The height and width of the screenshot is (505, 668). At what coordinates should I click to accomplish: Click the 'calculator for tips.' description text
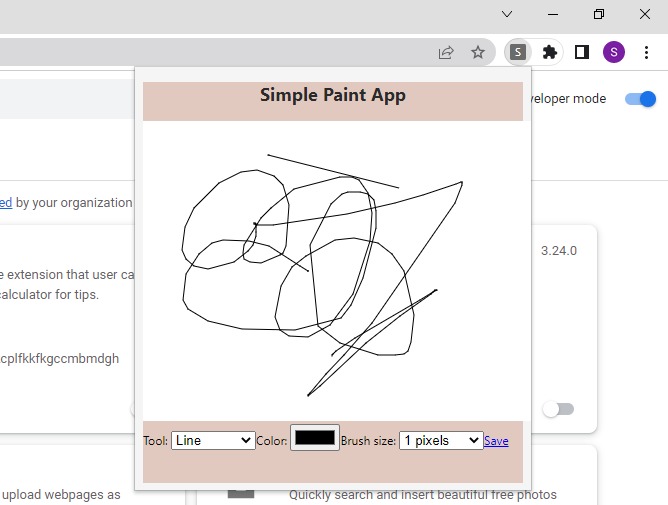tap(49, 294)
